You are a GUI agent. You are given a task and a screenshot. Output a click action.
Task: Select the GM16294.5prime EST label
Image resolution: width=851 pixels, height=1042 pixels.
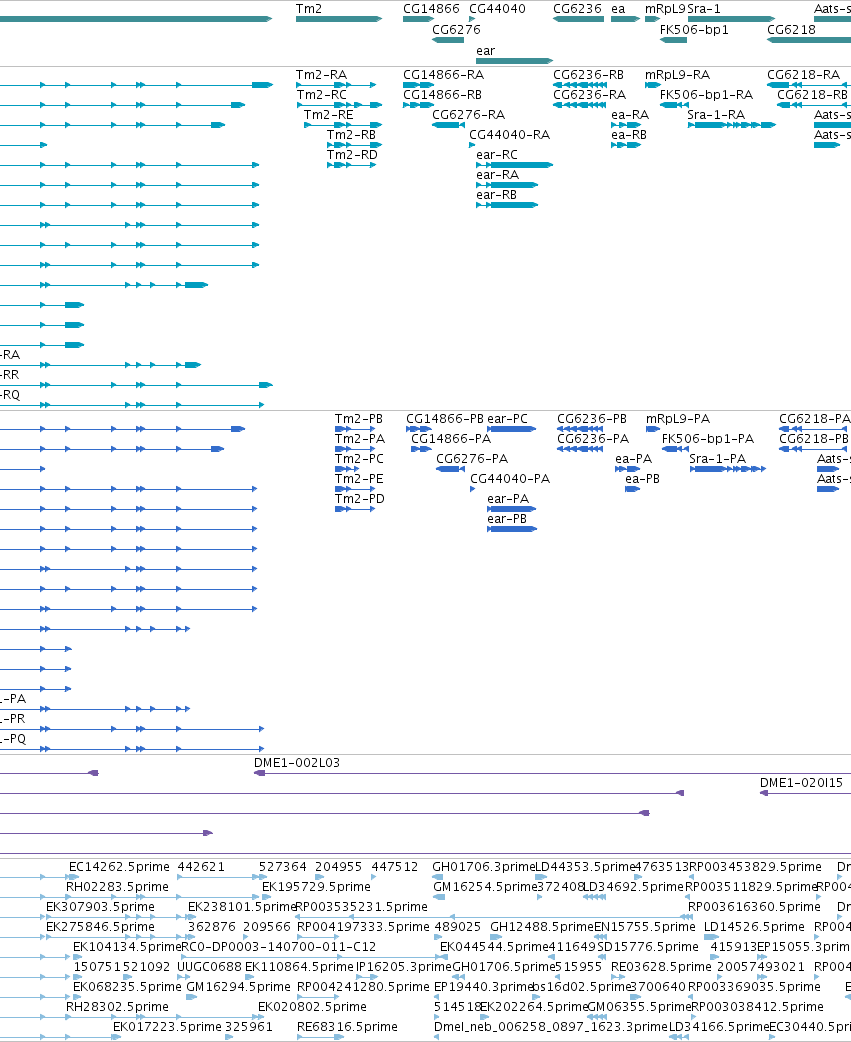pyautogui.click(x=238, y=986)
